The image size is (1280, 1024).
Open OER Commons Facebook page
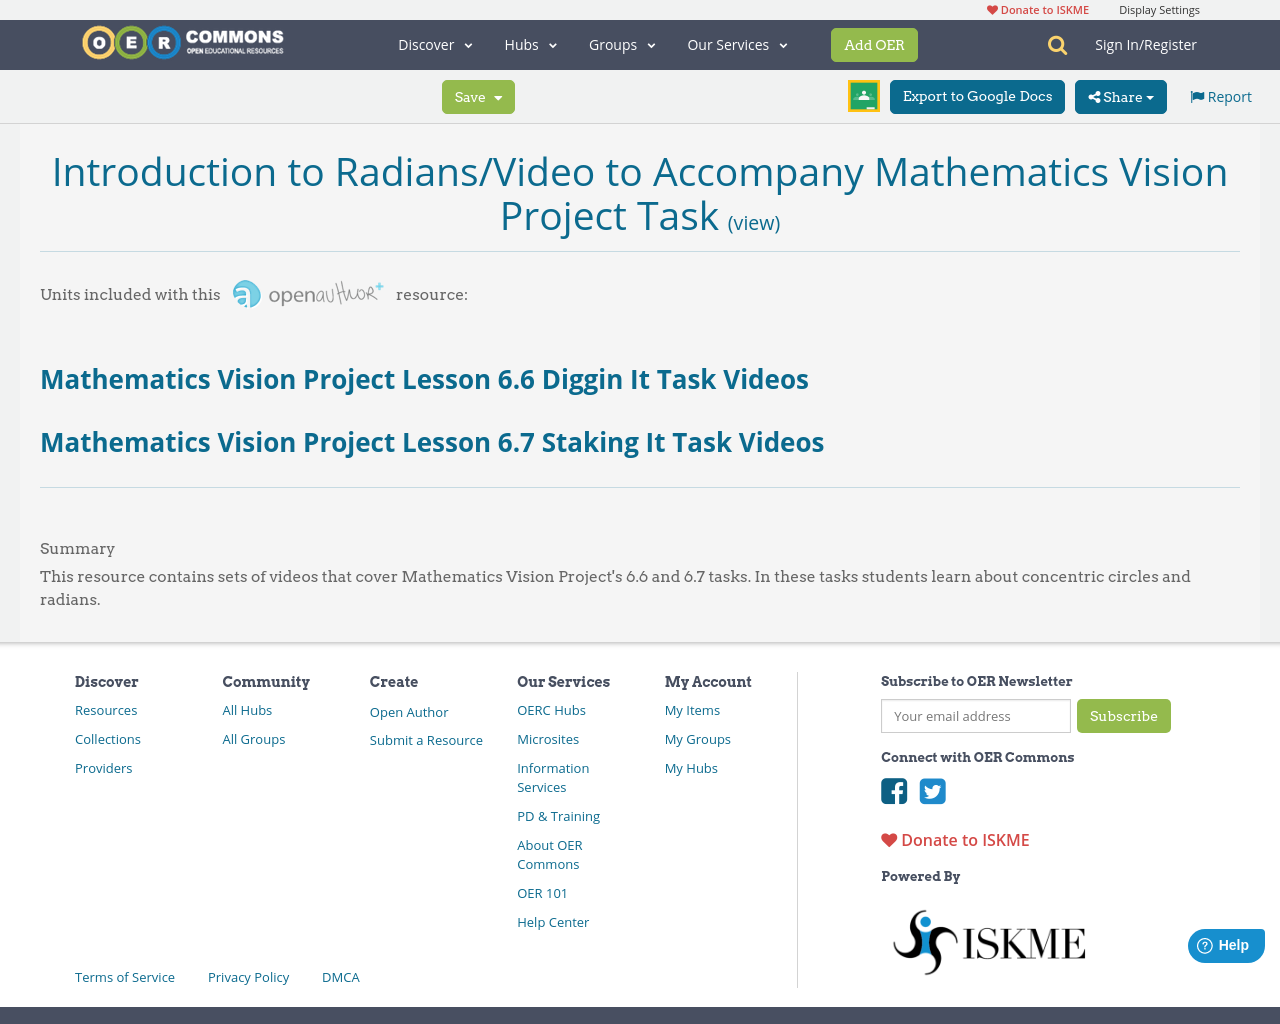(894, 791)
